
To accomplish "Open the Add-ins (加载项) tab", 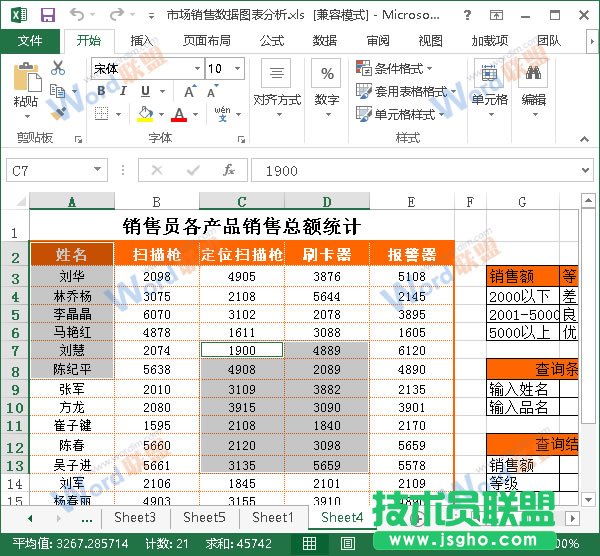I will (x=490, y=41).
